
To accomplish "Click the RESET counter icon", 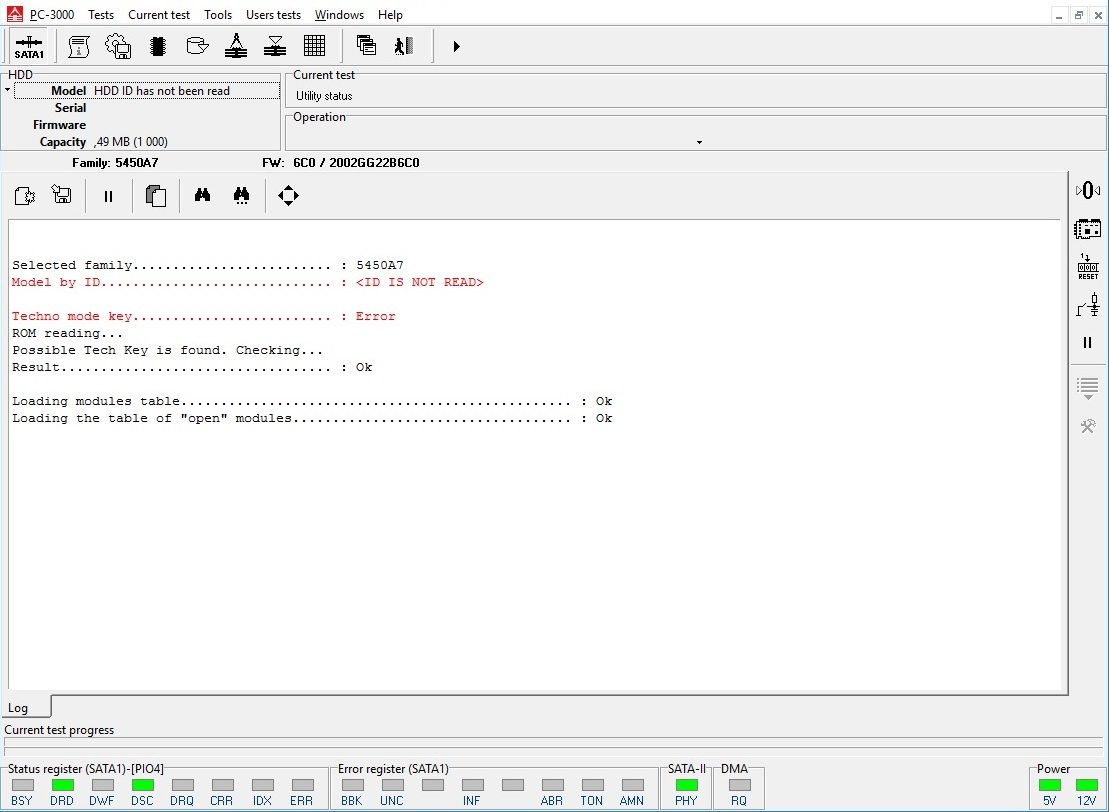I will click(1088, 267).
